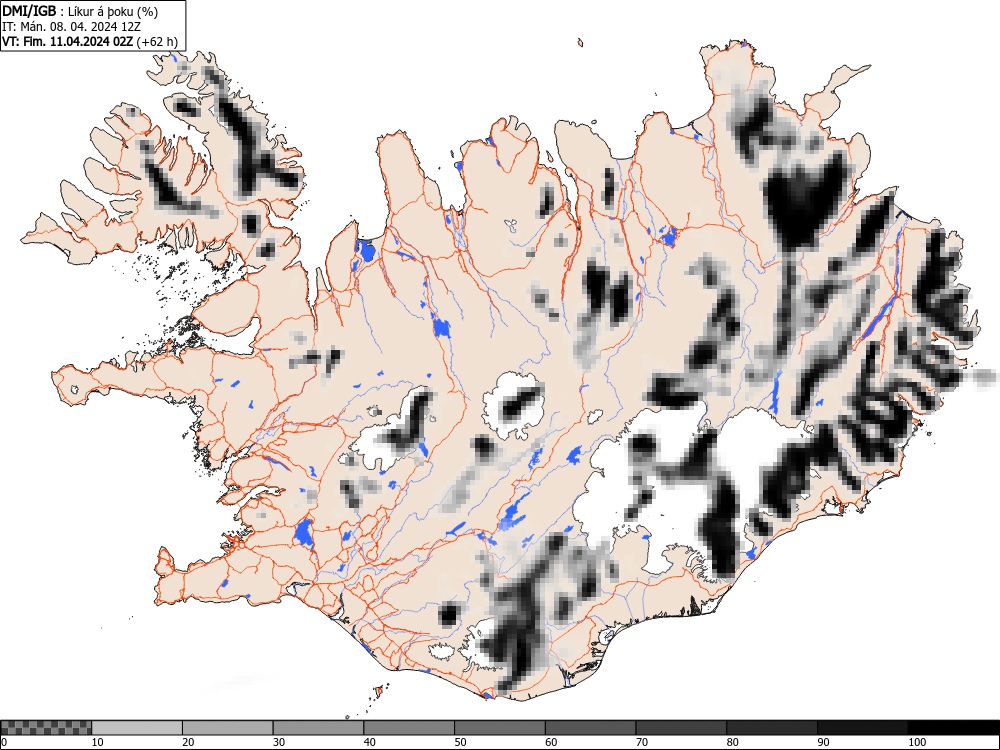Choose the 90–100 % legend color band
Screen dimensions: 1000x750
862,728
